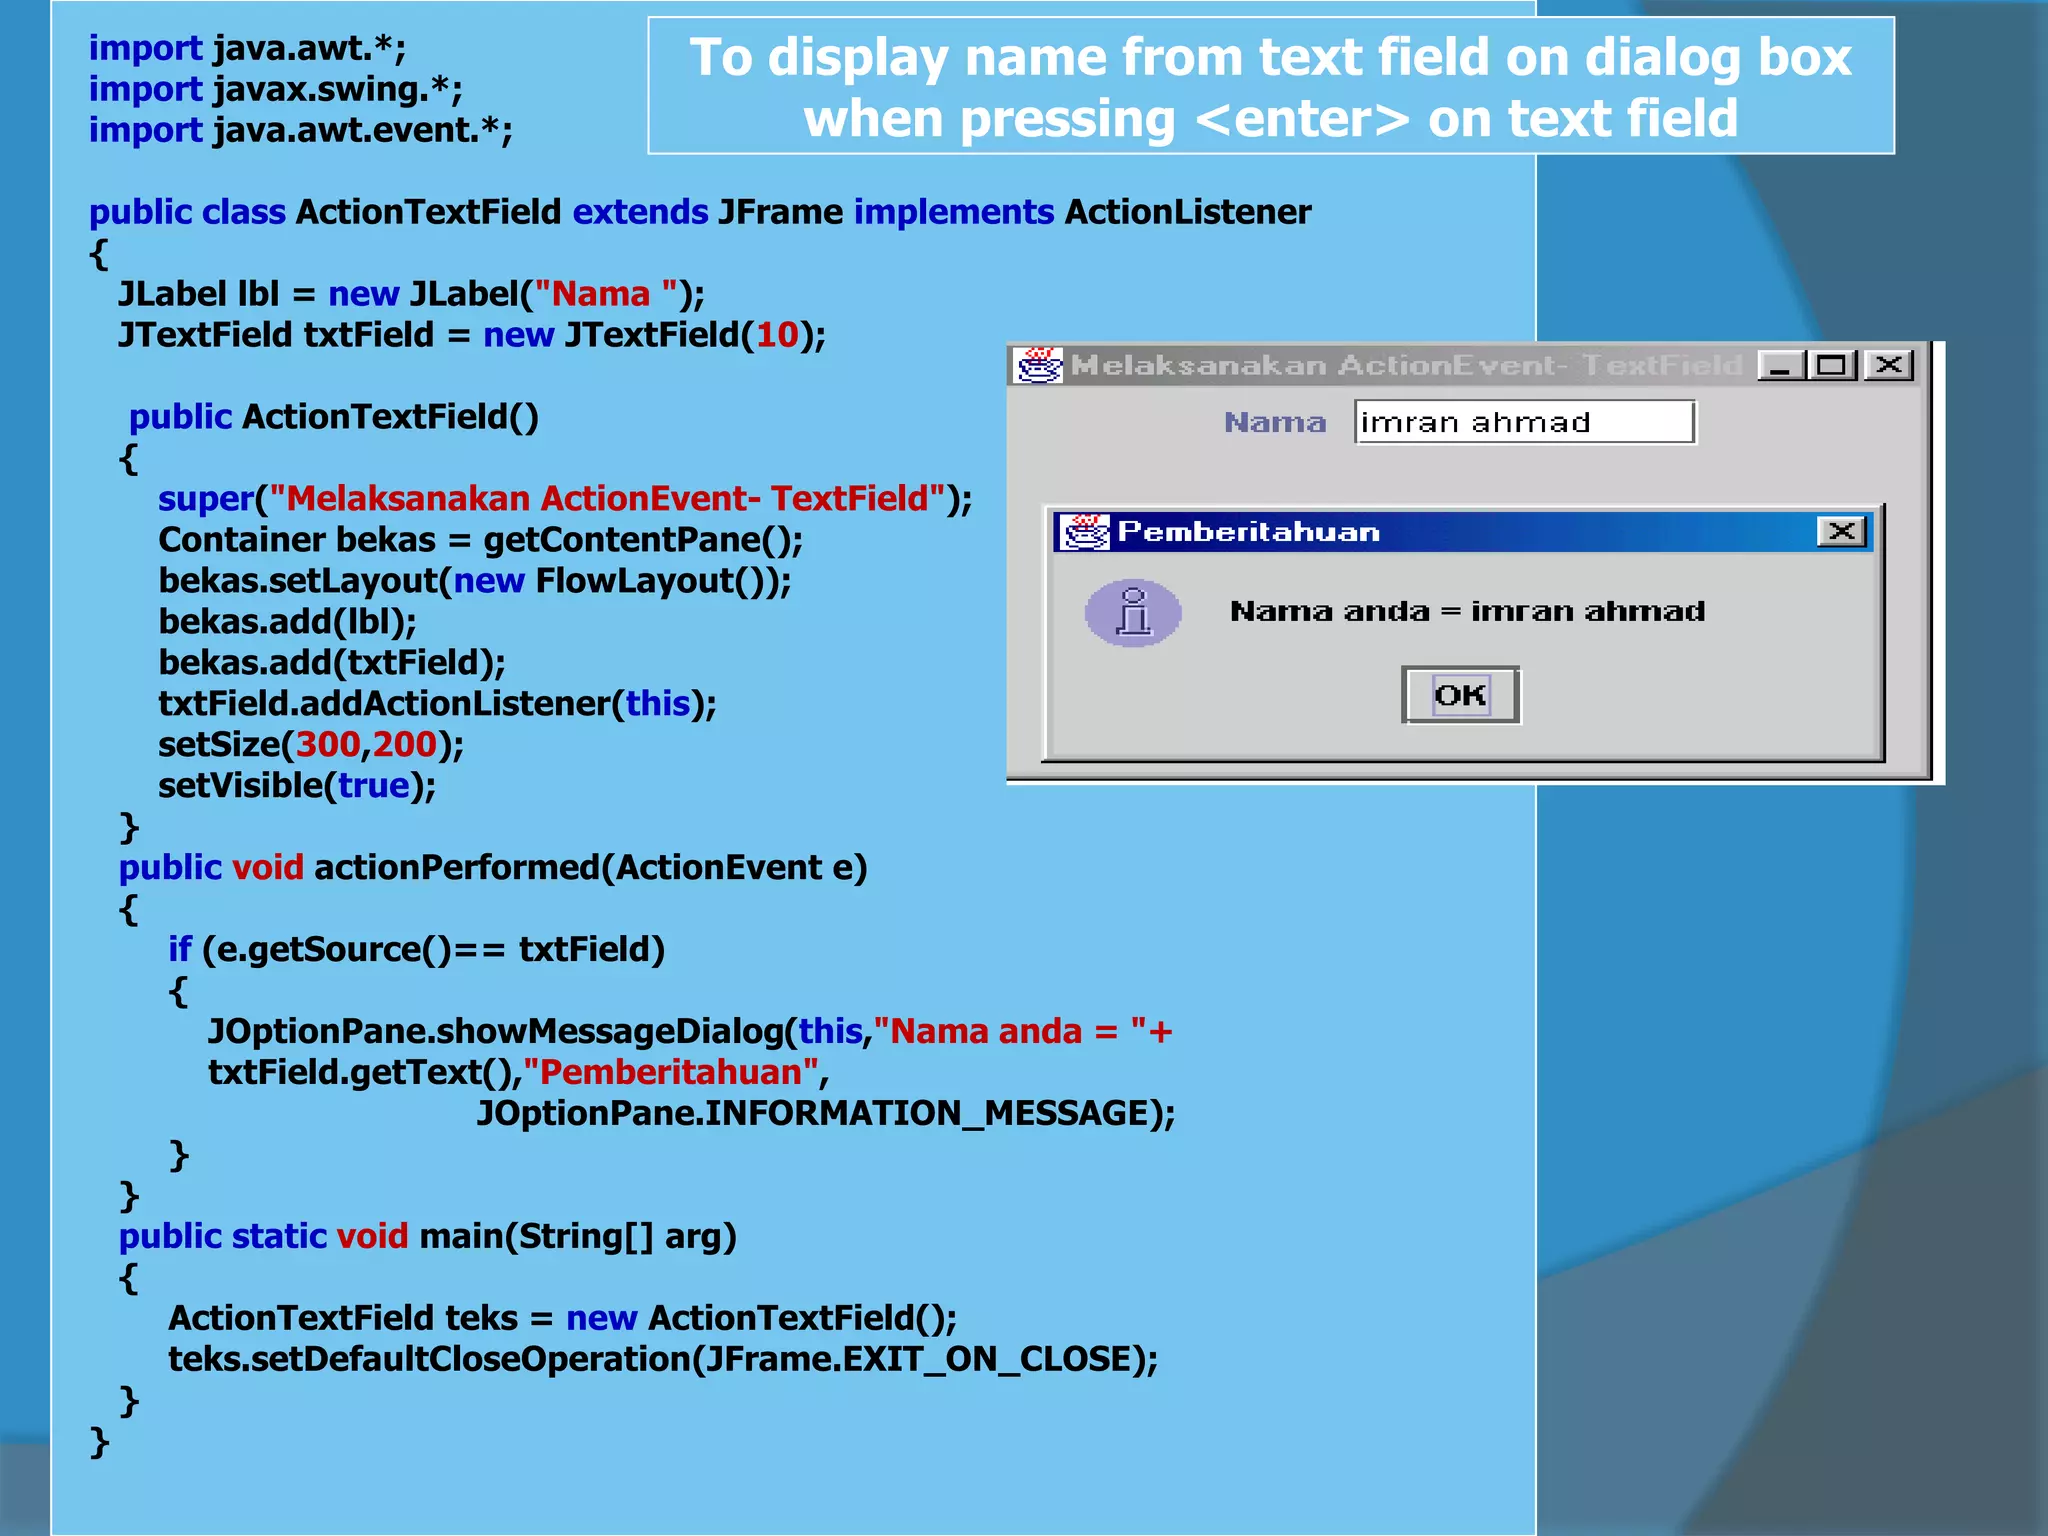
Task: Click the 'JTextField txtField = new JTextField(10);' line
Action: [x=472, y=335]
